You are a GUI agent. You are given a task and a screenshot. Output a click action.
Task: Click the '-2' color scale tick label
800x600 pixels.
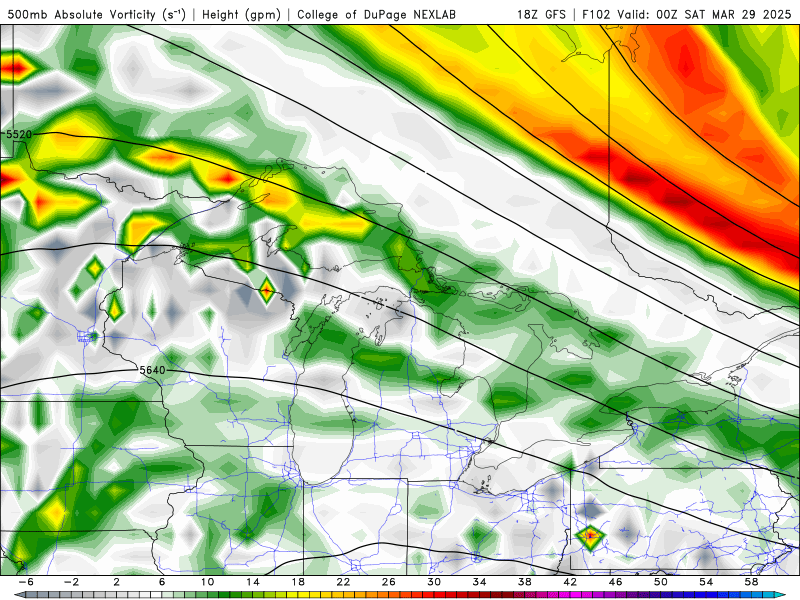(x=71, y=582)
